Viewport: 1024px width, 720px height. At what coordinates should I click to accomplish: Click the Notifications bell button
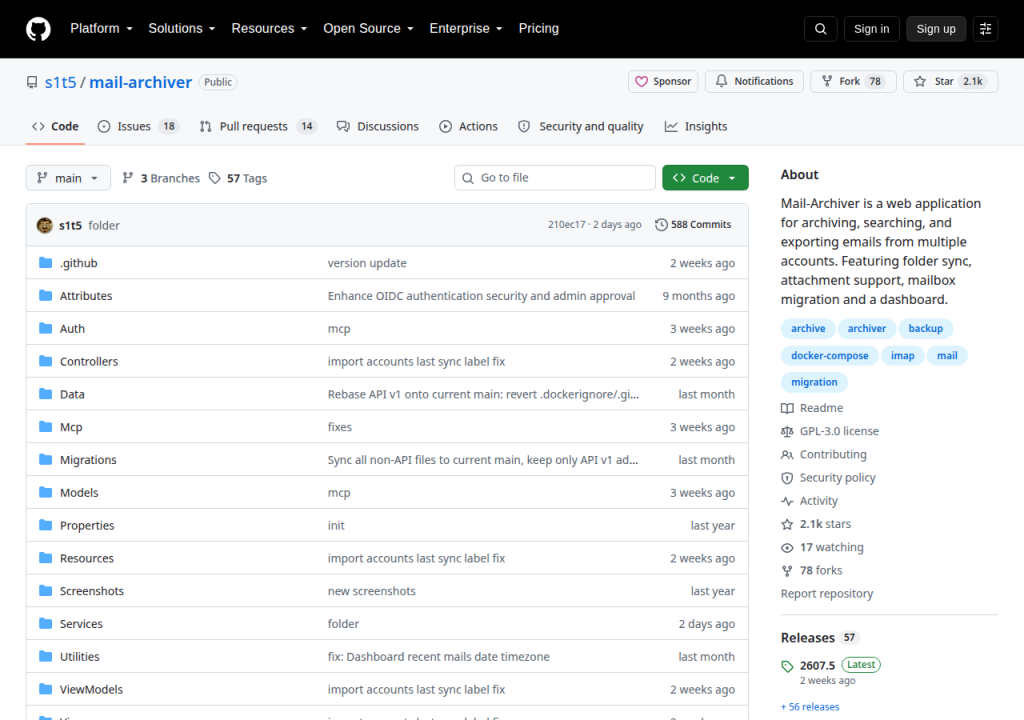click(754, 81)
